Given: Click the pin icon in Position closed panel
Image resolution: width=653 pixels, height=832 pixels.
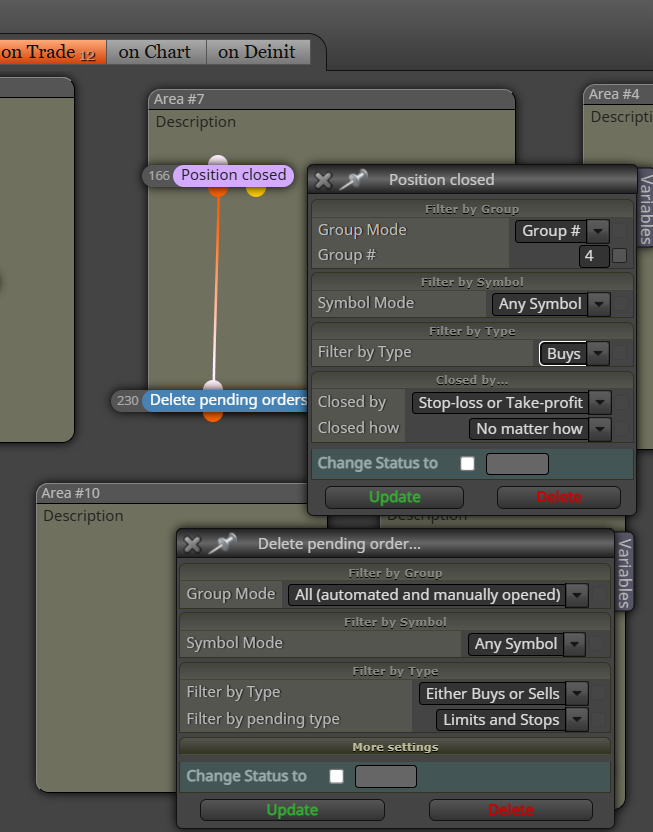Looking at the screenshot, I should click(353, 179).
